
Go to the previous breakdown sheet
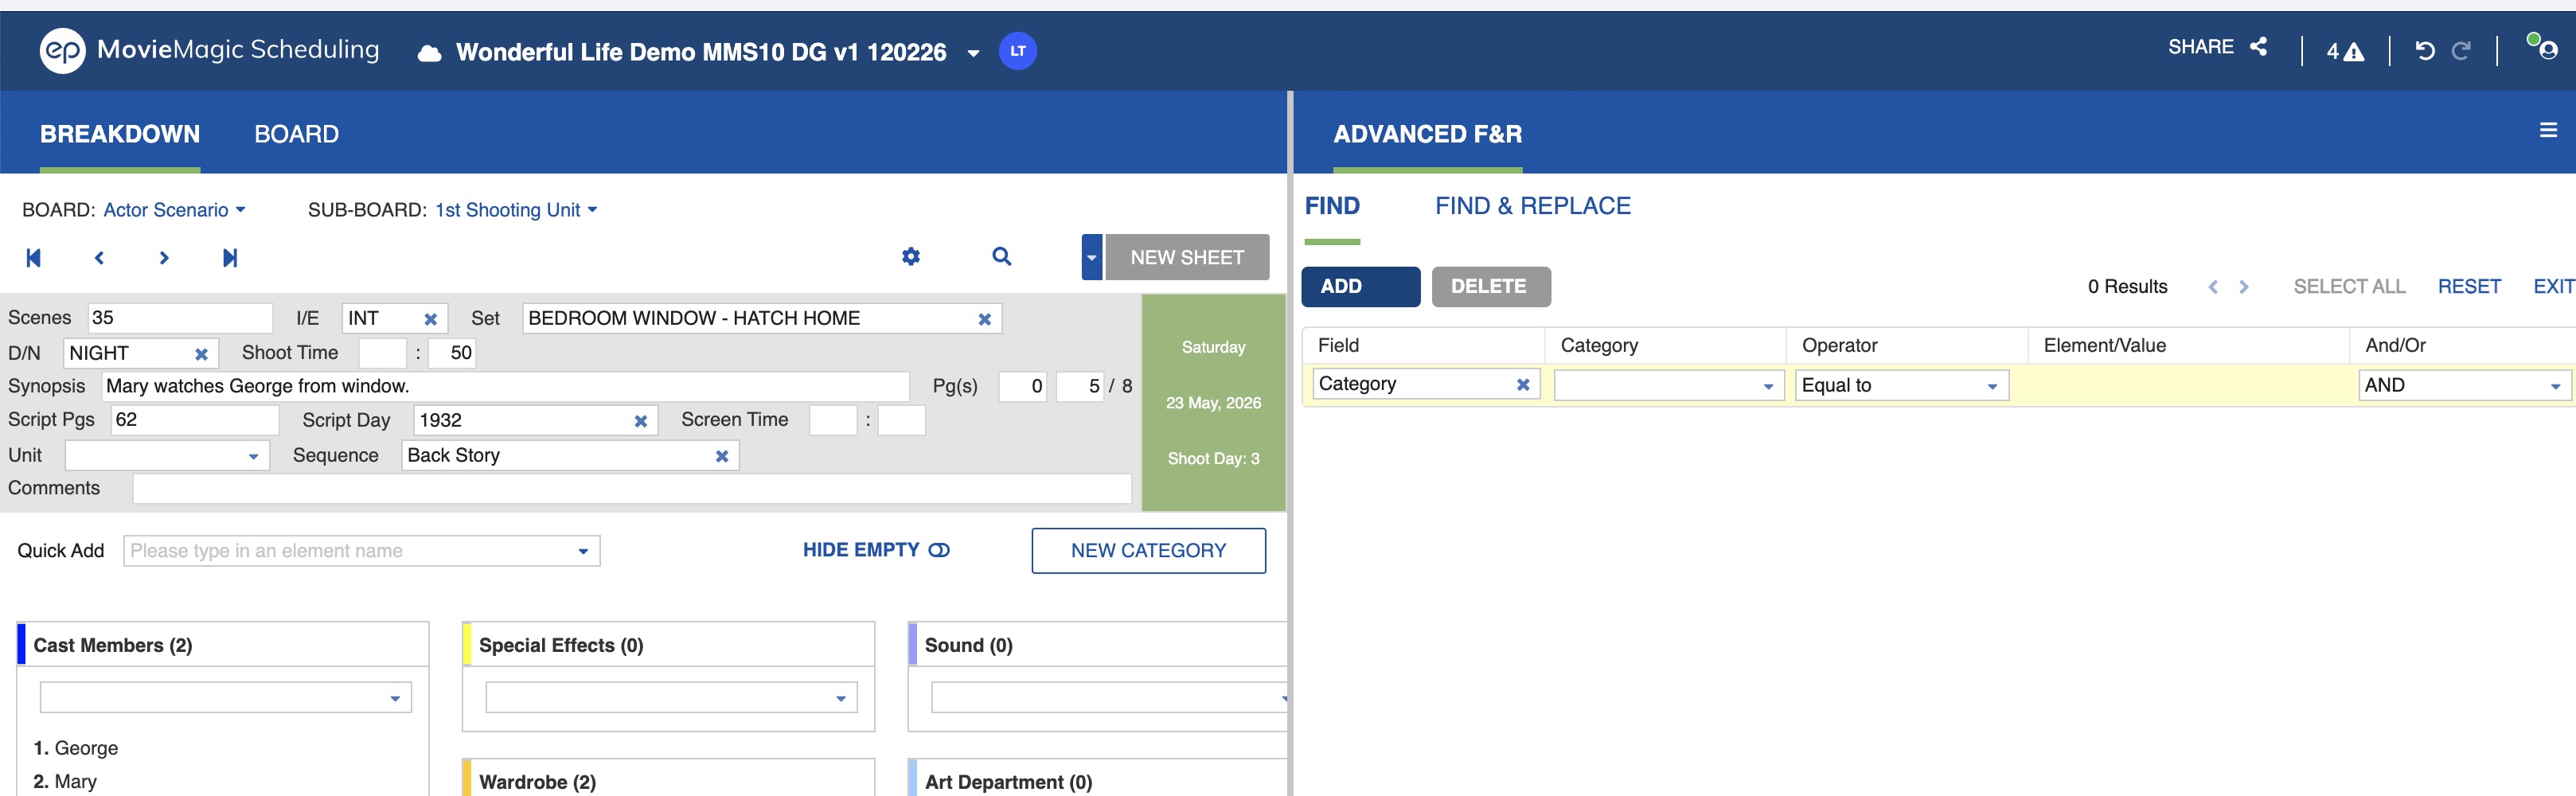pos(99,258)
